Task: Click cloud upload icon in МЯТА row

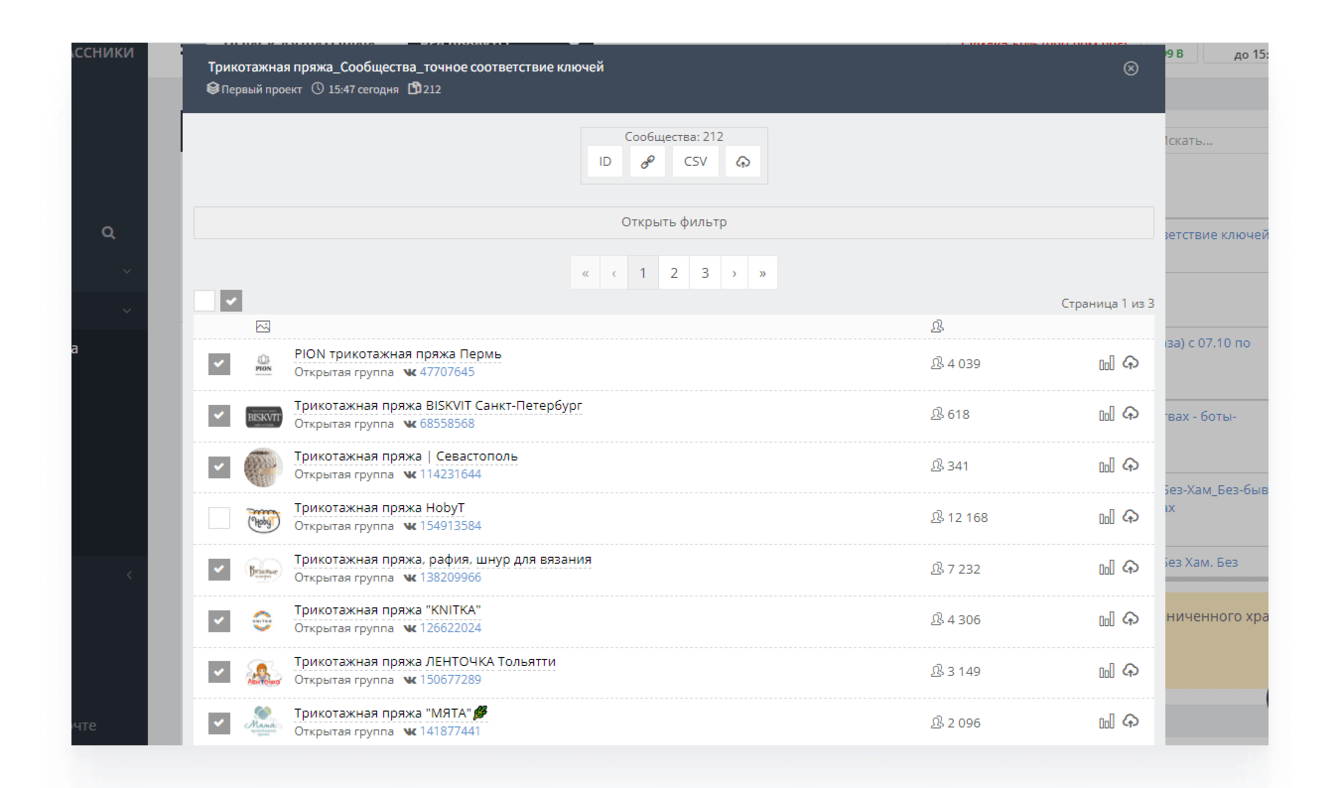Action: pyautogui.click(x=1131, y=721)
